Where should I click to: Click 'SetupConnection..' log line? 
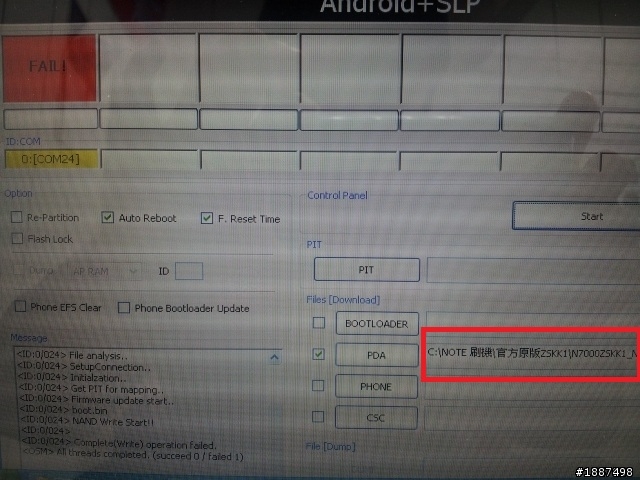coord(84,367)
